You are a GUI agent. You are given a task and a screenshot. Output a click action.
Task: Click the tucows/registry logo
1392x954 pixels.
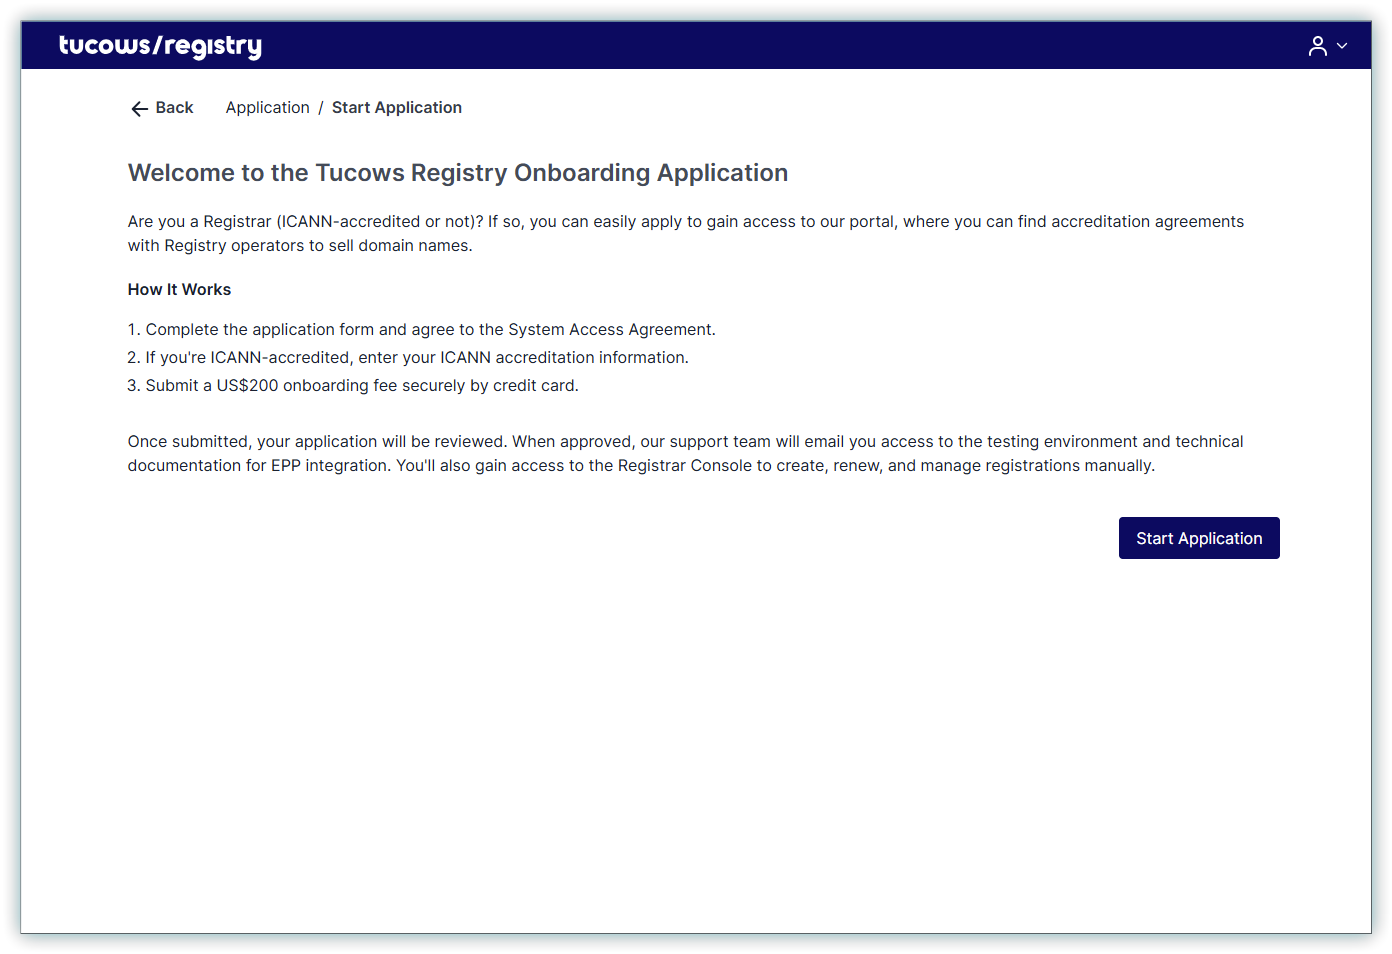click(160, 46)
